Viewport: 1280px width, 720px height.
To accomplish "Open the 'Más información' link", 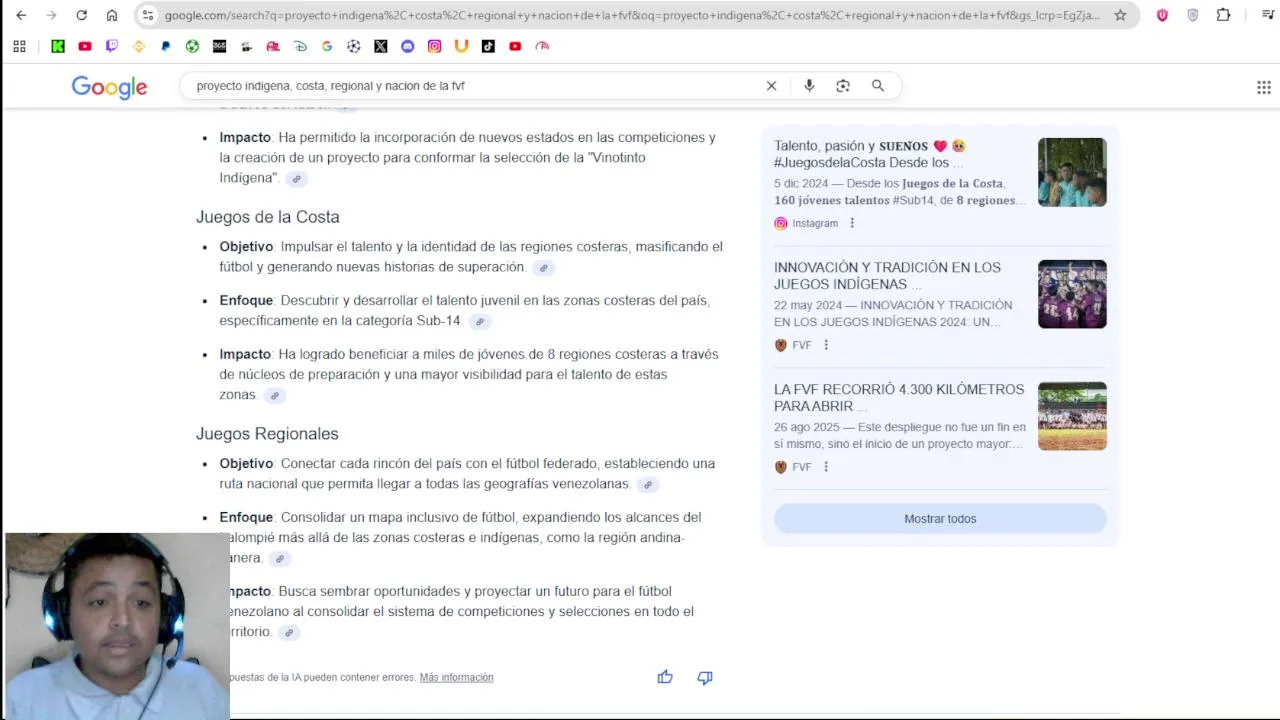I will point(456,677).
